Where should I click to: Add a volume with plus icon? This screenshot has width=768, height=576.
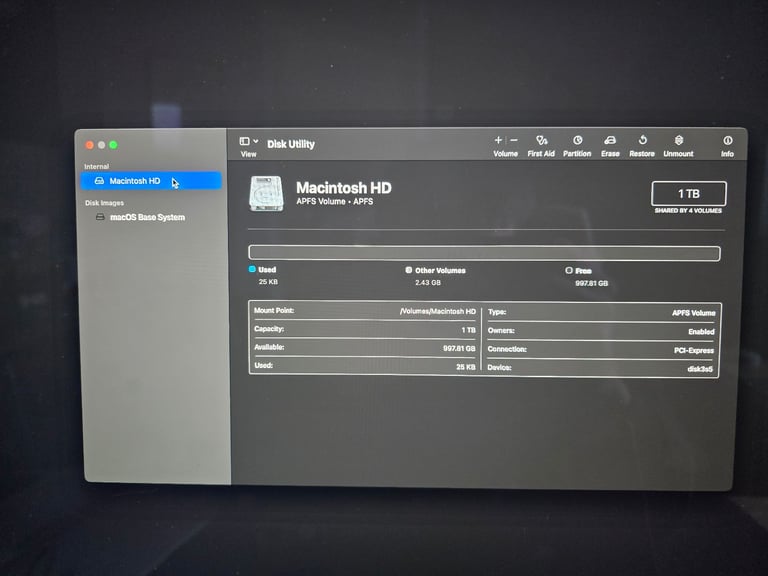(498, 140)
